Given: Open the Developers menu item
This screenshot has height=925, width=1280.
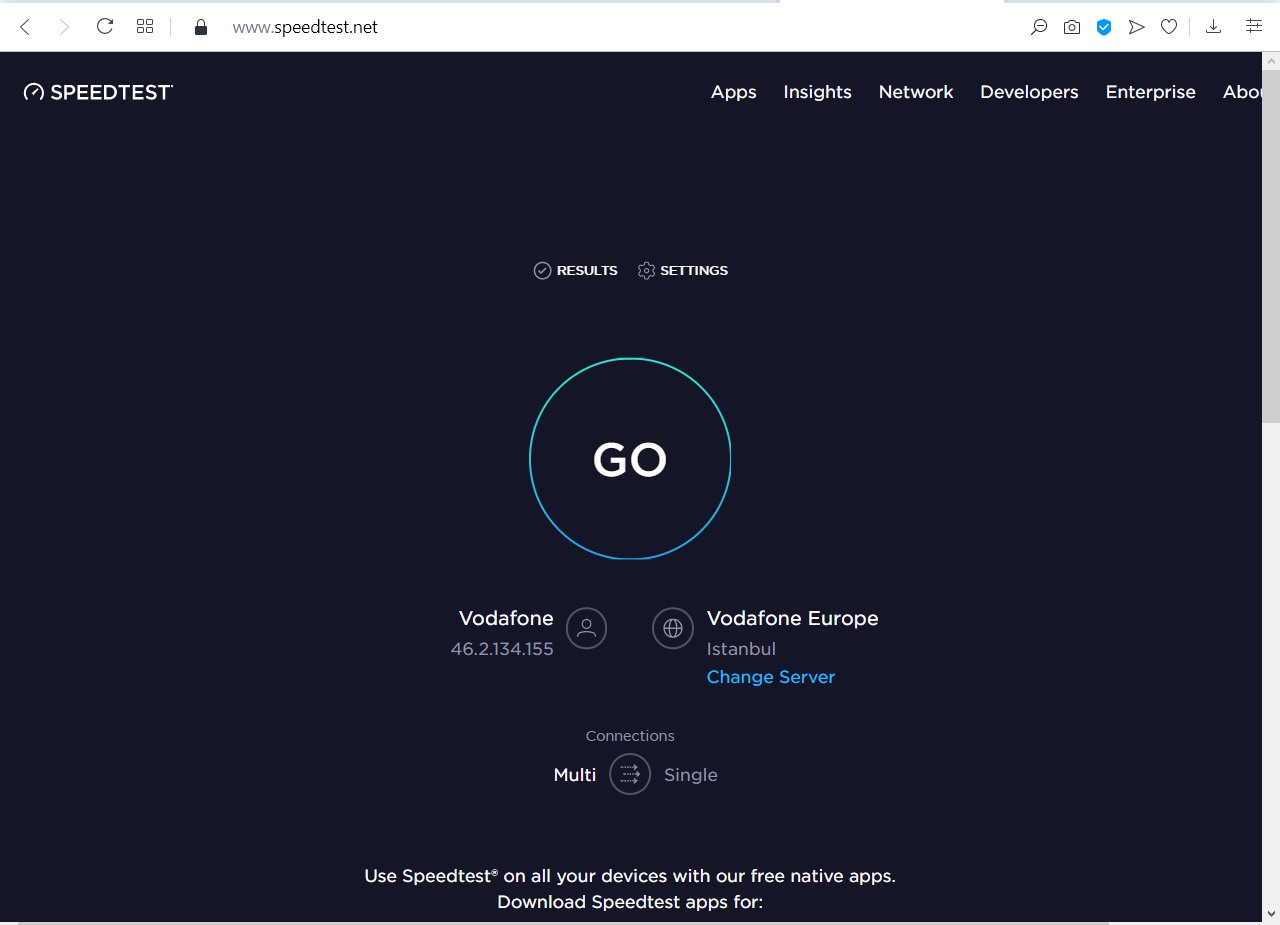Looking at the screenshot, I should point(1029,92).
